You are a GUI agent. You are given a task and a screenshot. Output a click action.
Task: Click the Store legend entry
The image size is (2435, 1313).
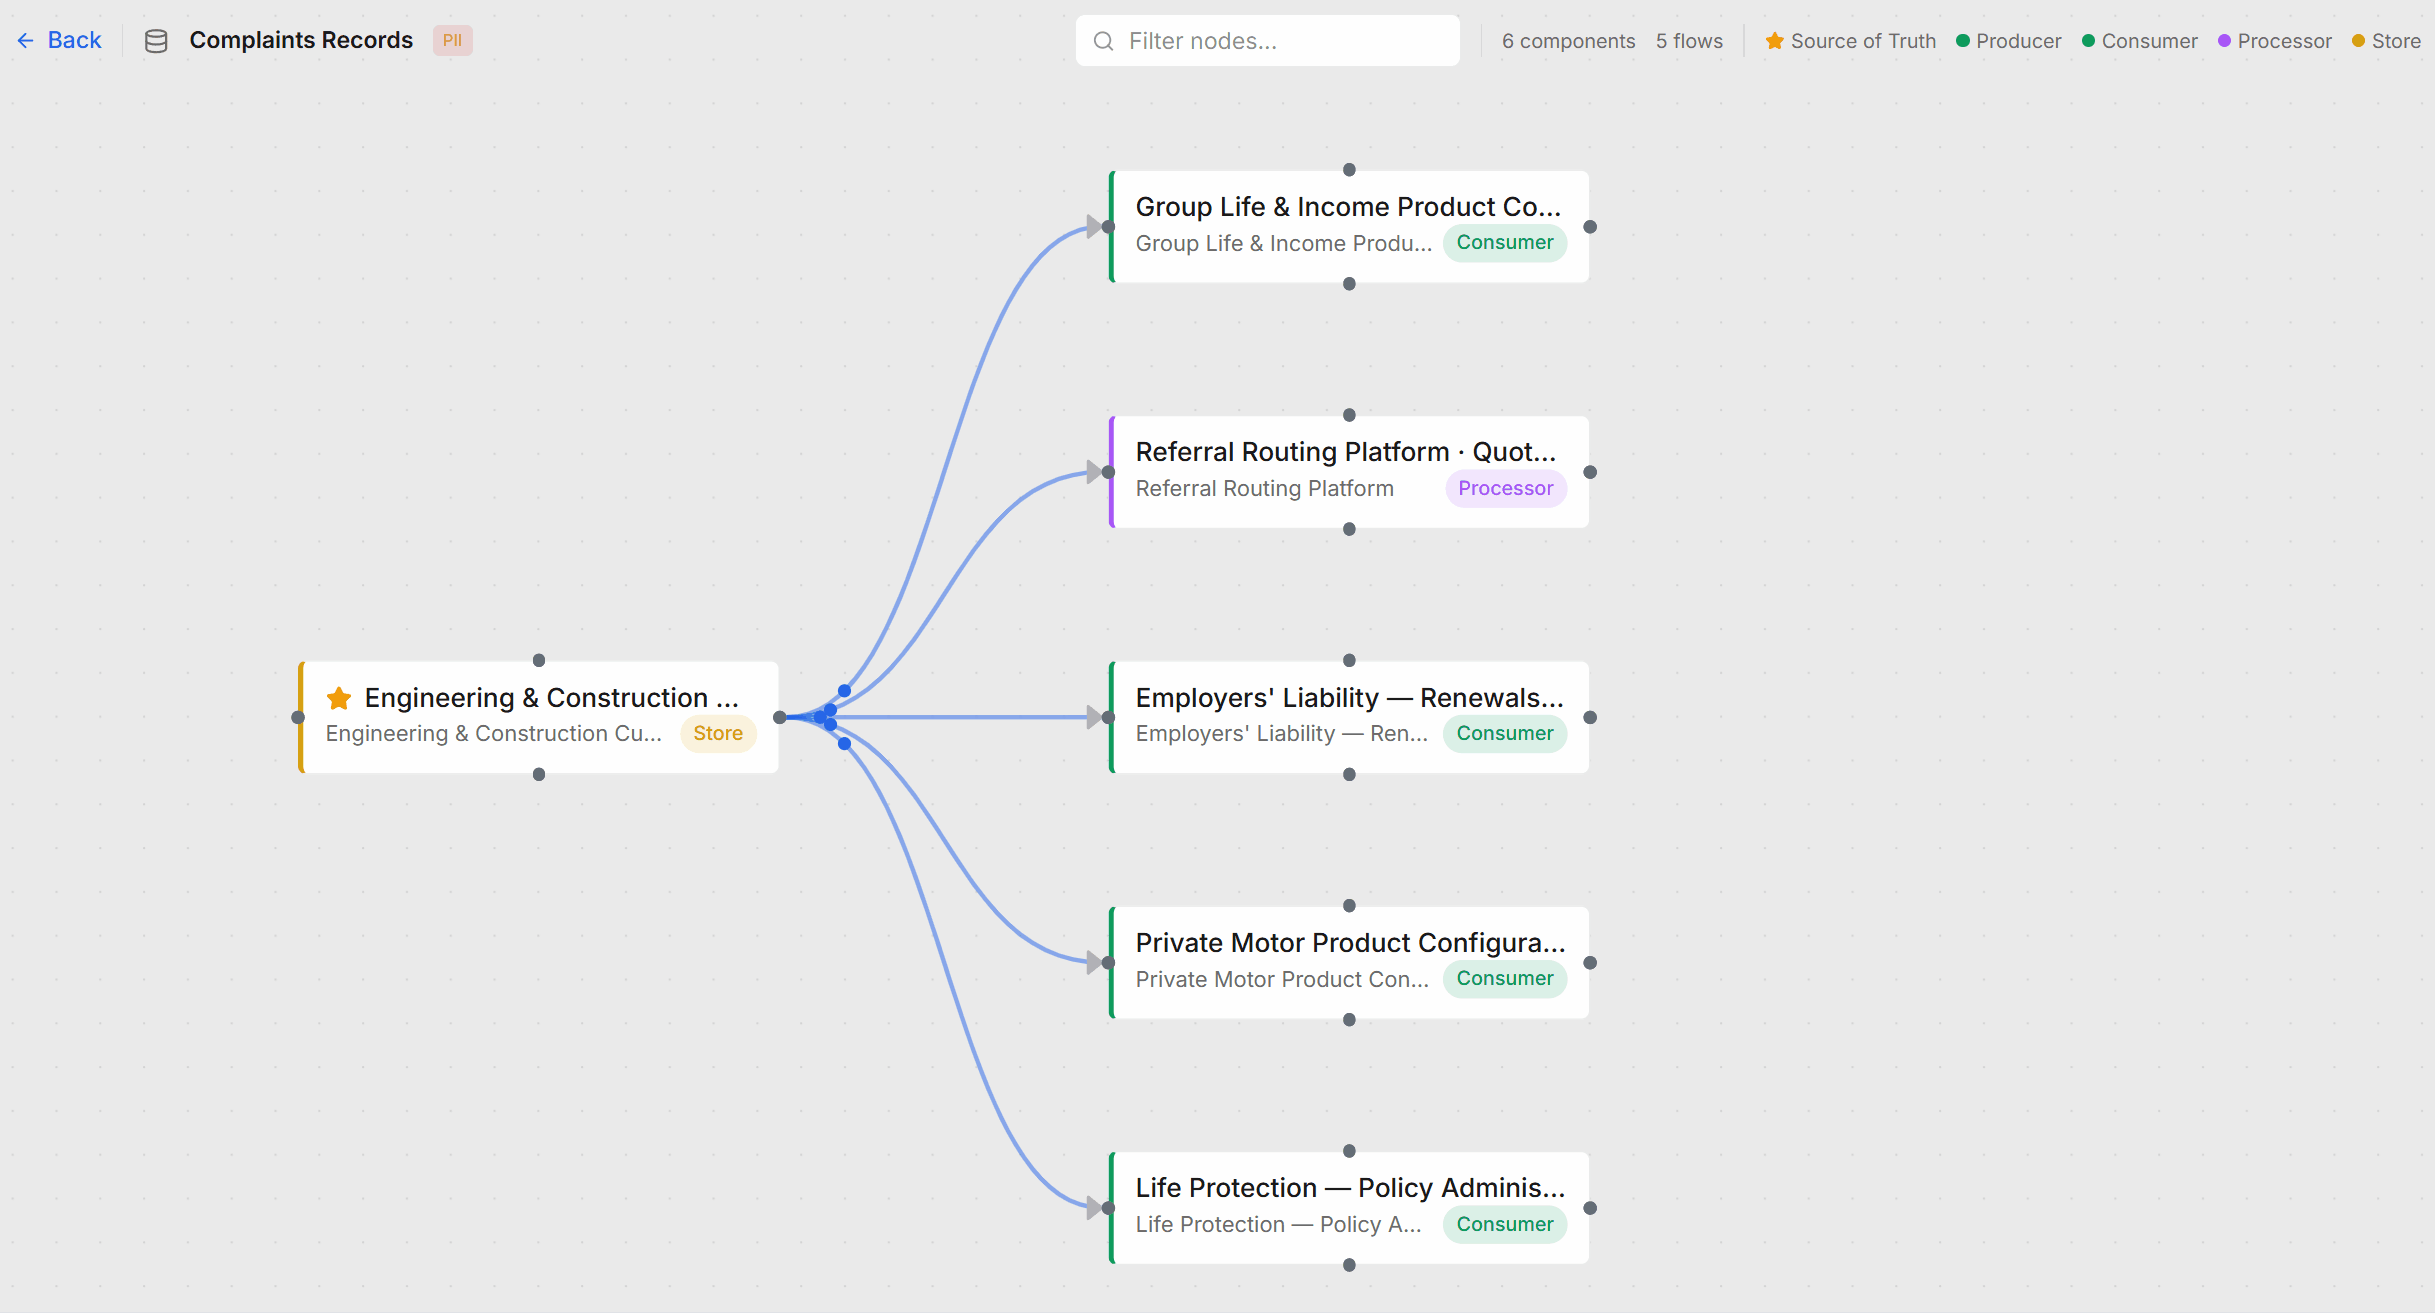tap(2386, 41)
